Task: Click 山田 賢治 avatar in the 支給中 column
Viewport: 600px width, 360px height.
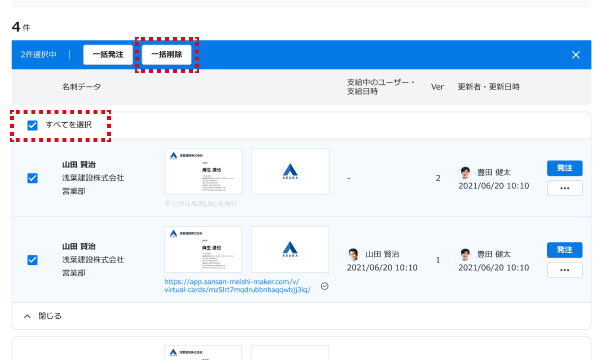Action: pyautogui.click(x=353, y=254)
